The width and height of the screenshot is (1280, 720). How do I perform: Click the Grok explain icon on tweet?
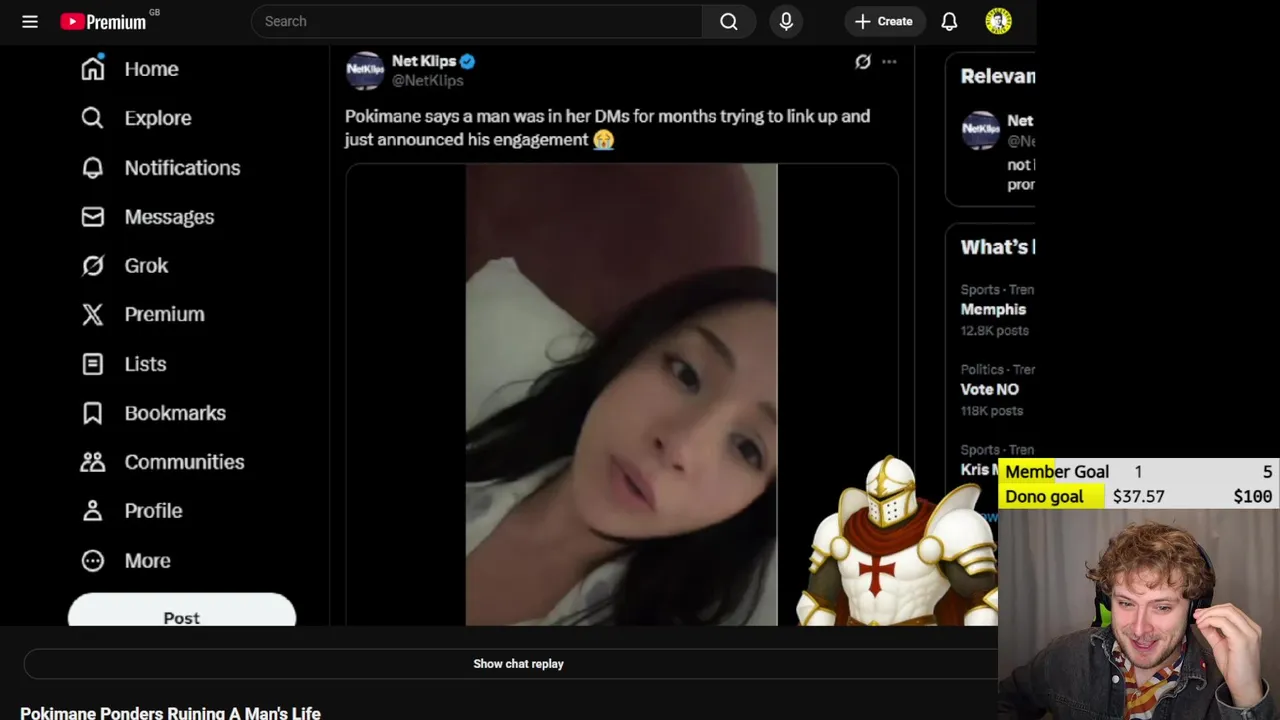[x=863, y=61]
